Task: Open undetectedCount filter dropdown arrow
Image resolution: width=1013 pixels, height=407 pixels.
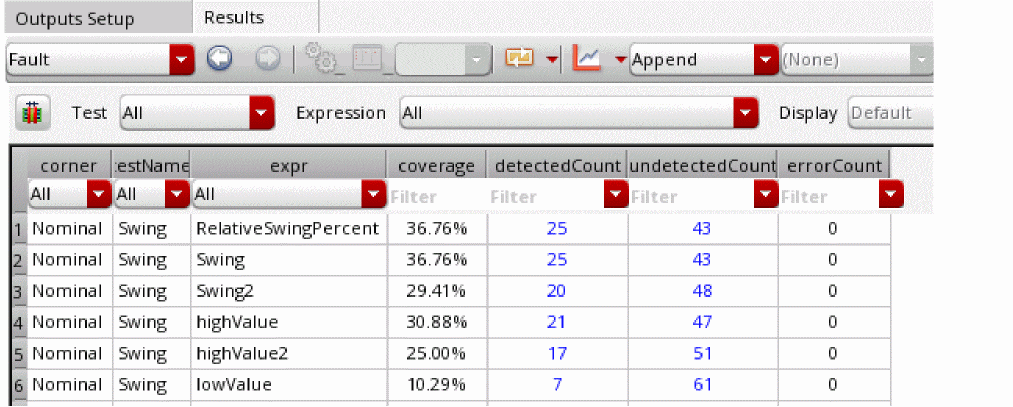Action: 766,194
